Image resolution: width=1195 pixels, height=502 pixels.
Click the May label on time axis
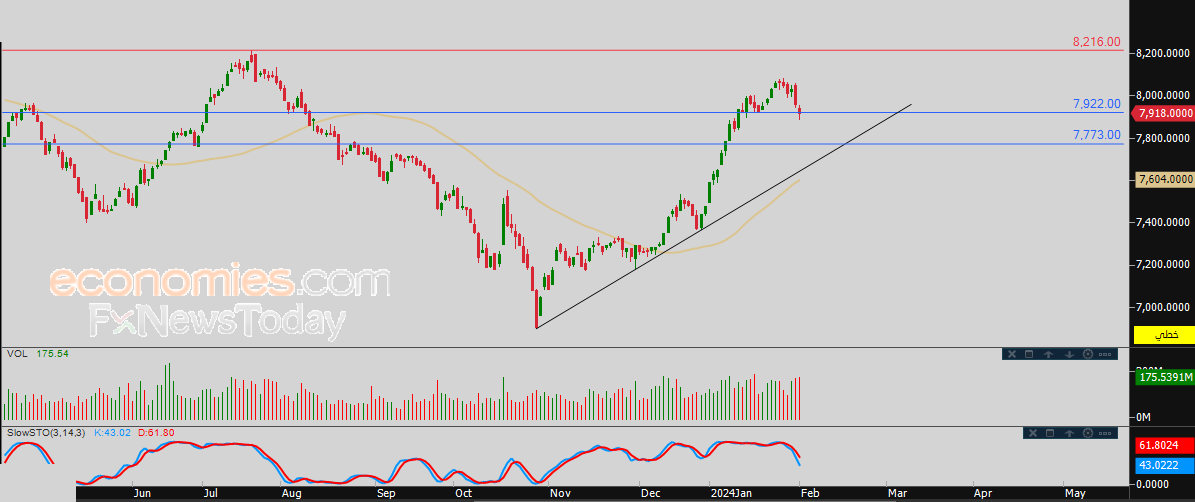1075,494
